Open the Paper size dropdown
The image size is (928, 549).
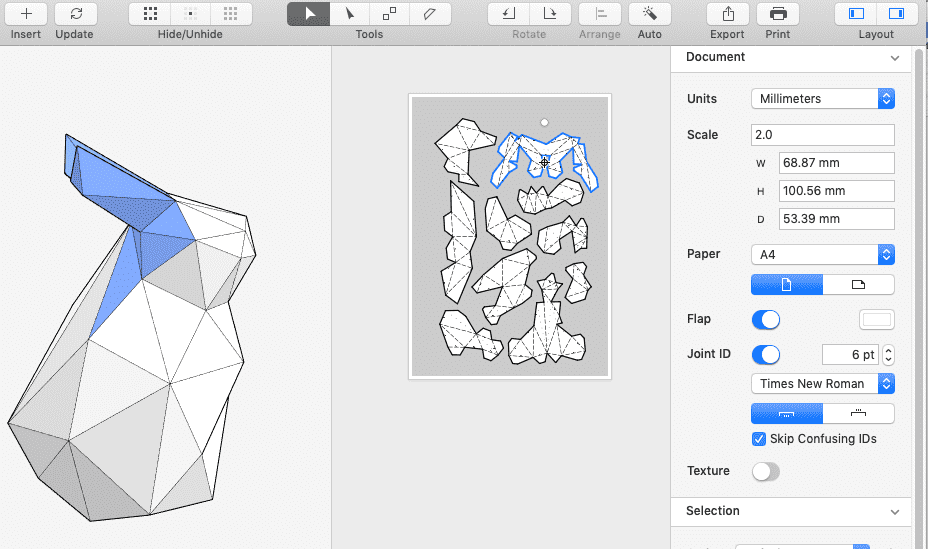822,255
